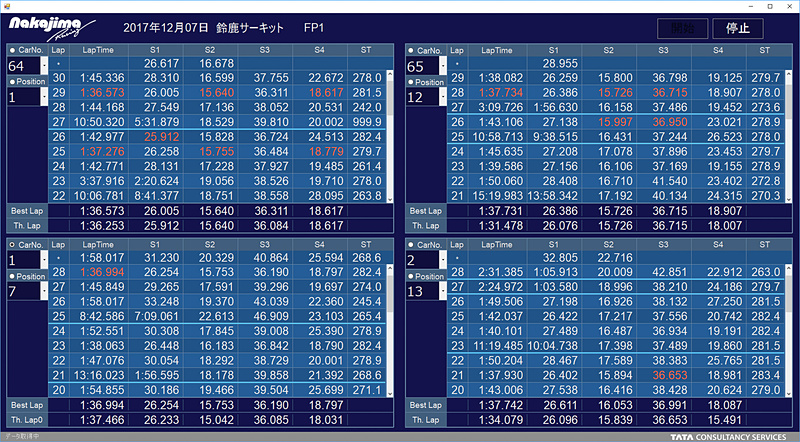Click theoretical lap 1:37.466
800x442 pixels.
click(103, 420)
